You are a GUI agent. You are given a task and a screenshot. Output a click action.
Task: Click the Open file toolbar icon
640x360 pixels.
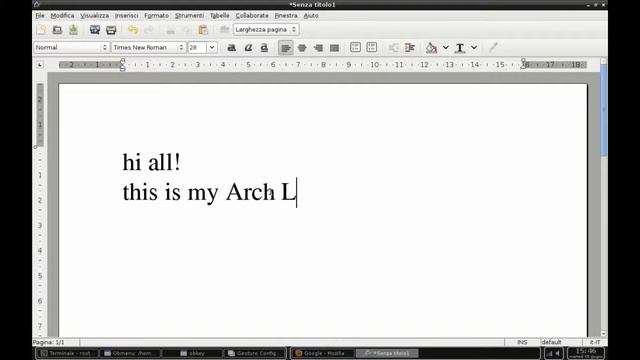[57, 30]
